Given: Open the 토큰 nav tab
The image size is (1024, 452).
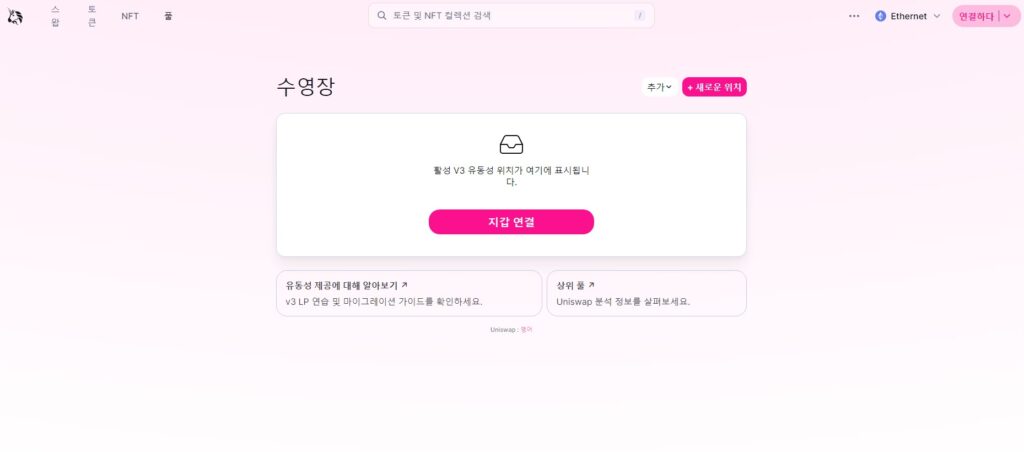Looking at the screenshot, I should coord(91,16).
